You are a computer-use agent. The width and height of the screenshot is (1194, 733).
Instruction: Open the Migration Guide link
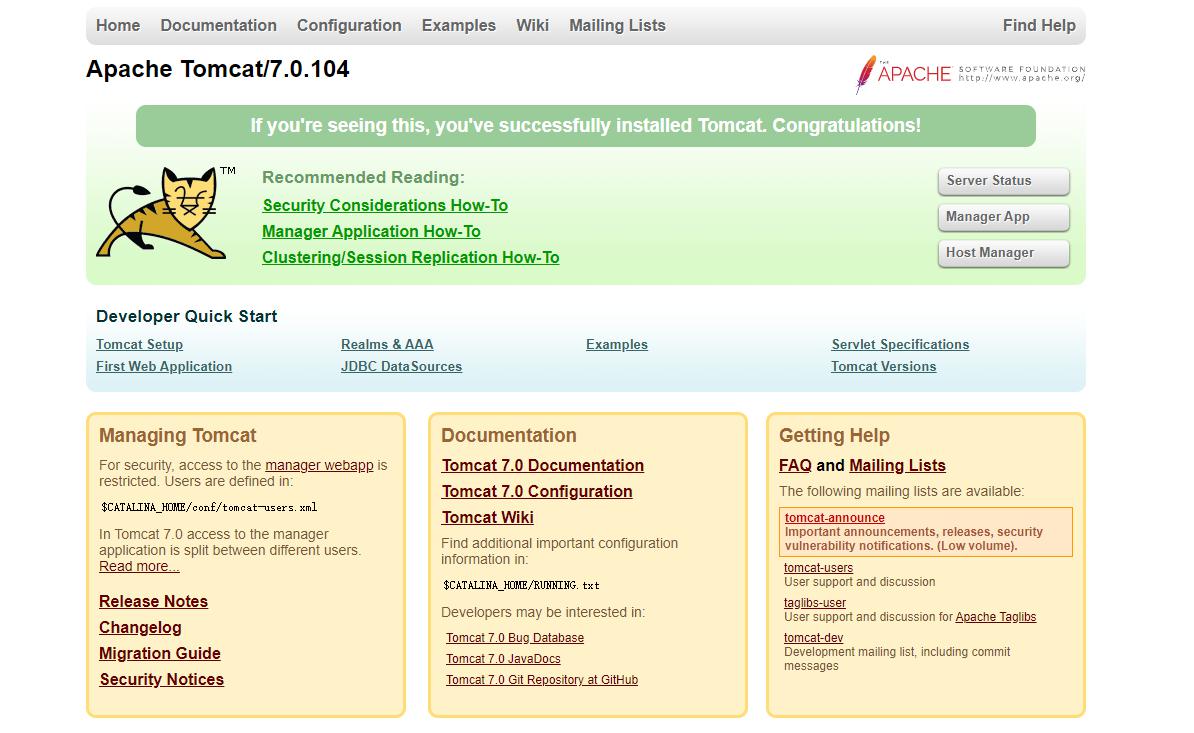click(160, 653)
